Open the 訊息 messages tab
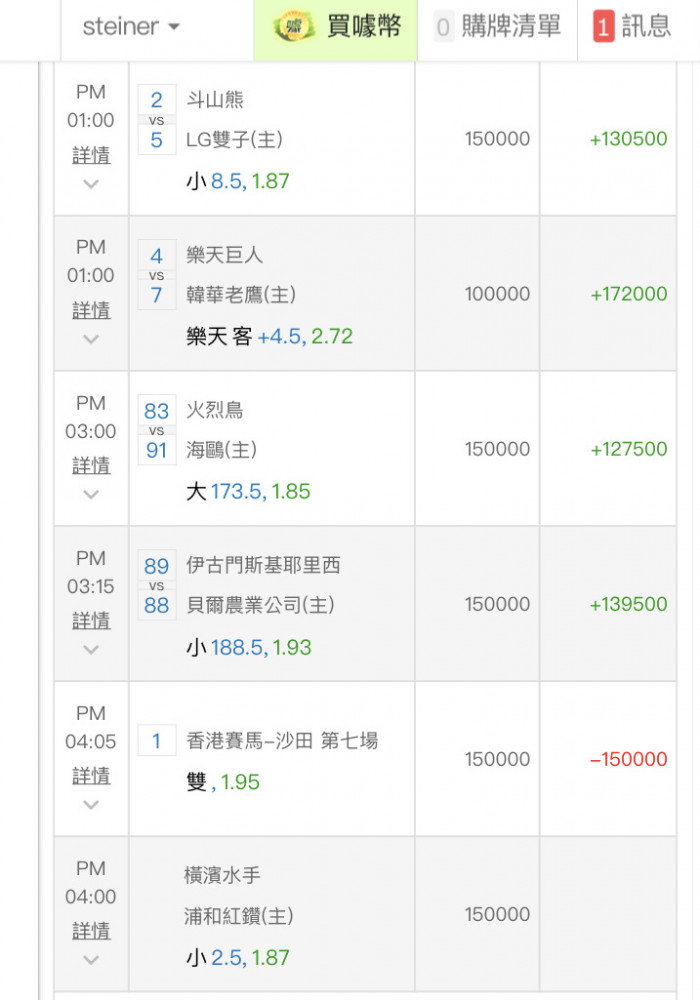 click(645, 26)
